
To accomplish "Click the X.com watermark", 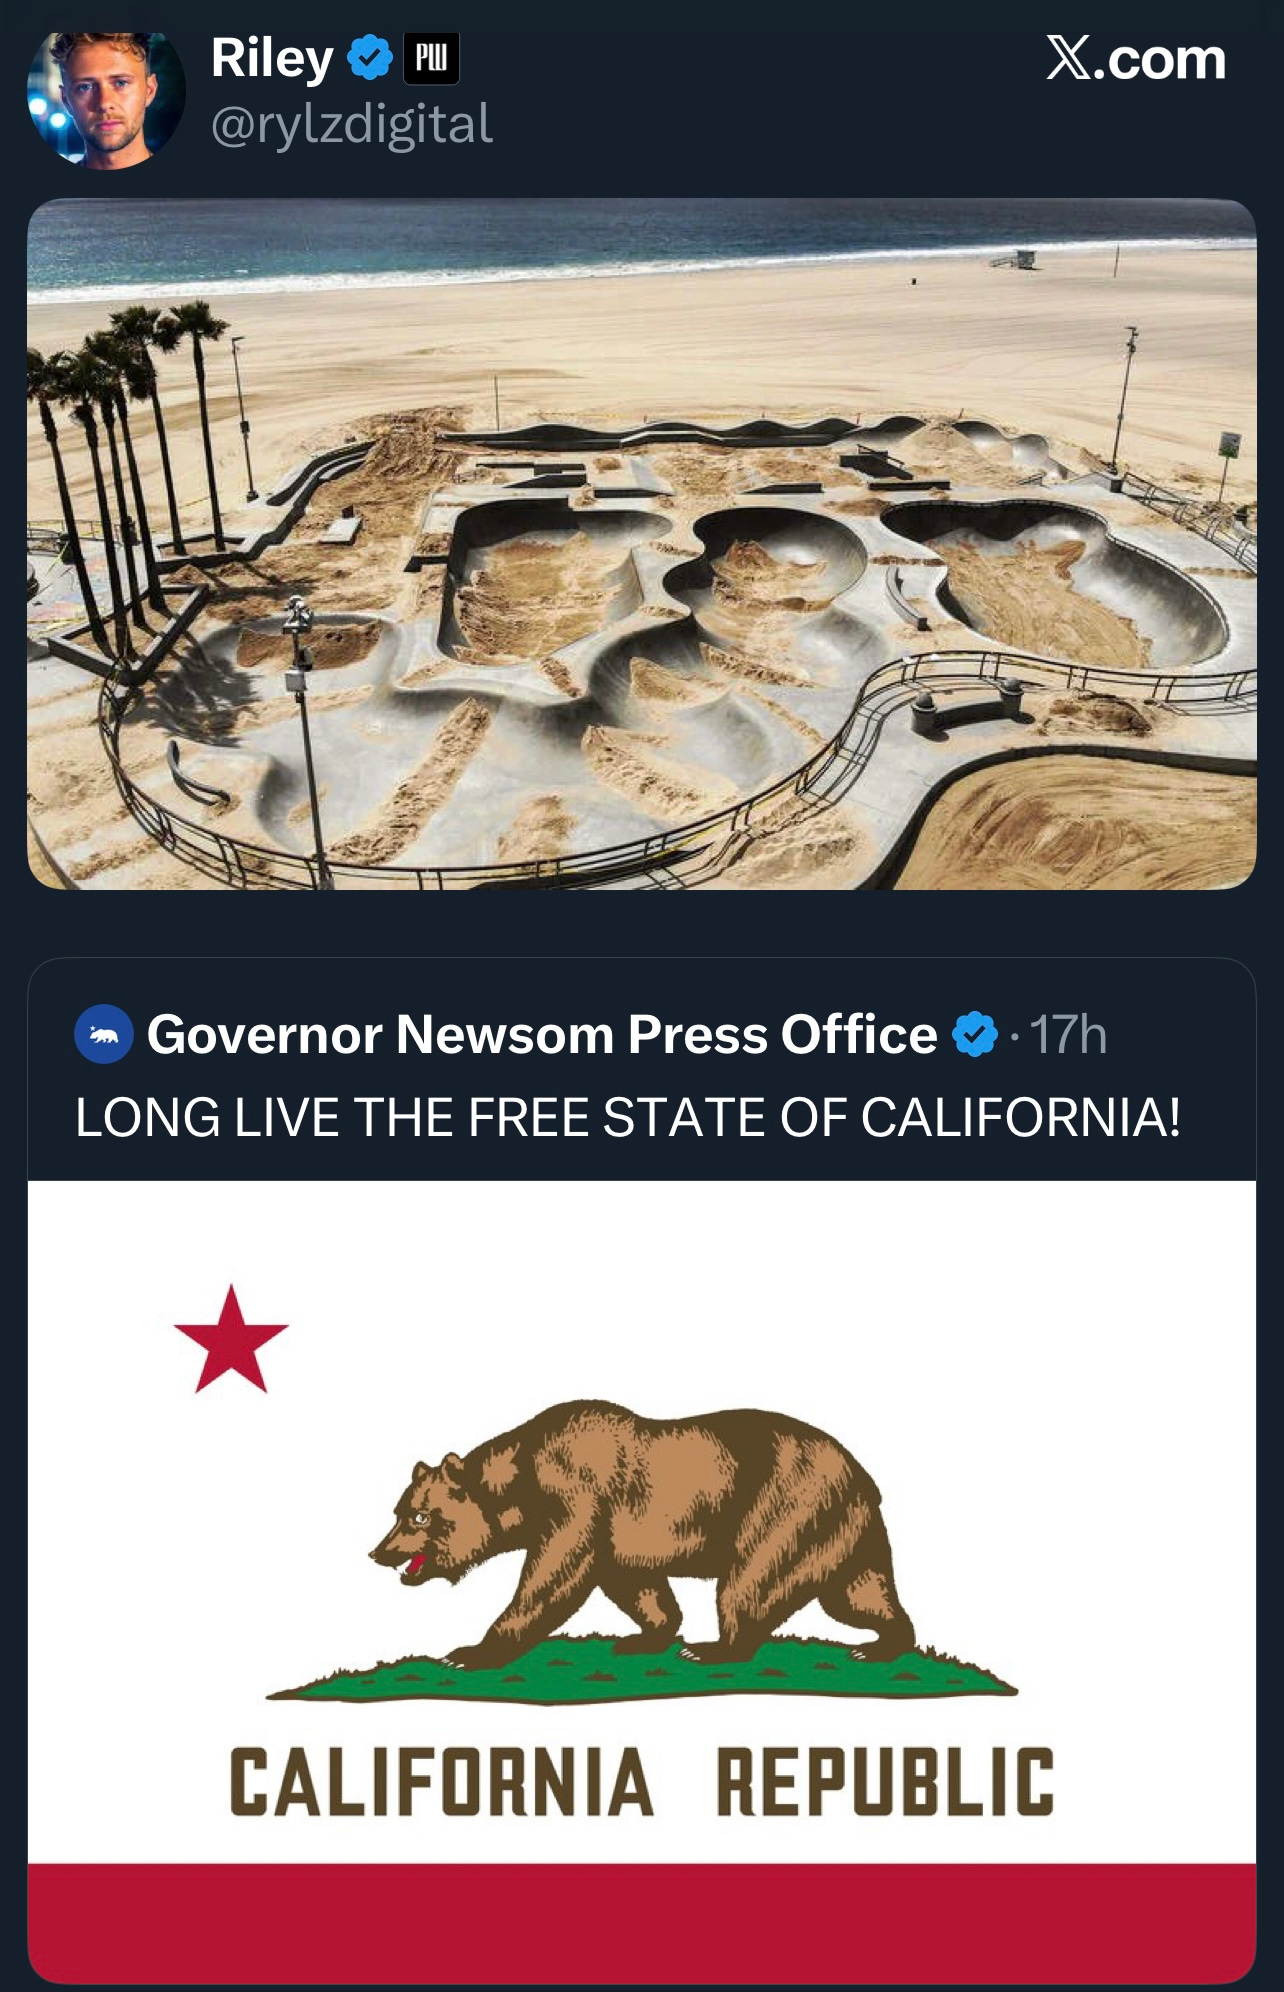I will coord(1136,58).
